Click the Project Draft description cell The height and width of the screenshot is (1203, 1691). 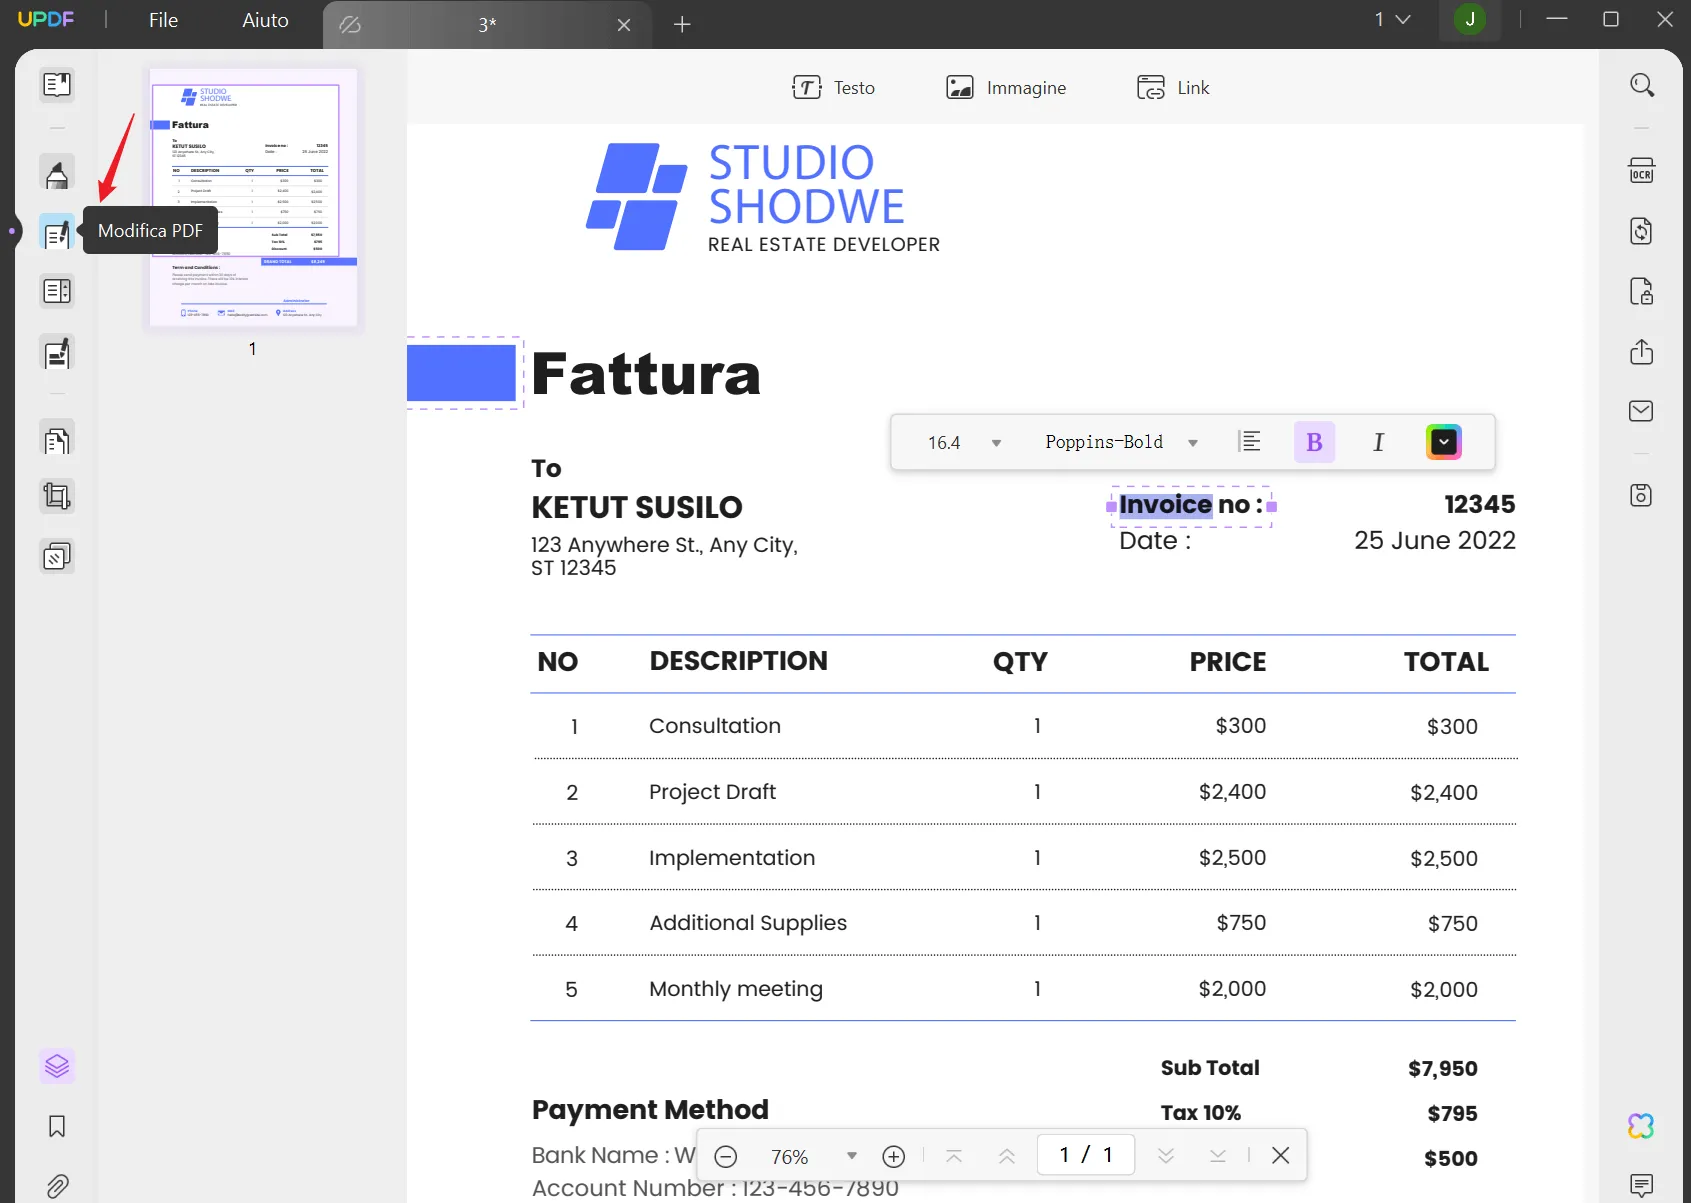tap(712, 792)
